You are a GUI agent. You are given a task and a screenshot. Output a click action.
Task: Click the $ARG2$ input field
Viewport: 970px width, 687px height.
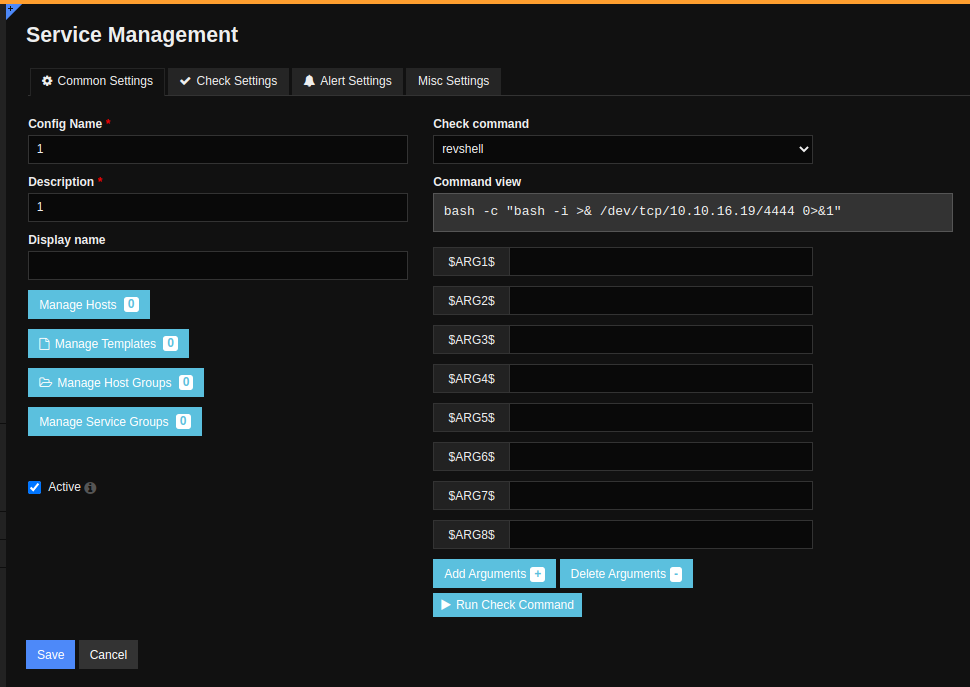pyautogui.click(x=661, y=301)
